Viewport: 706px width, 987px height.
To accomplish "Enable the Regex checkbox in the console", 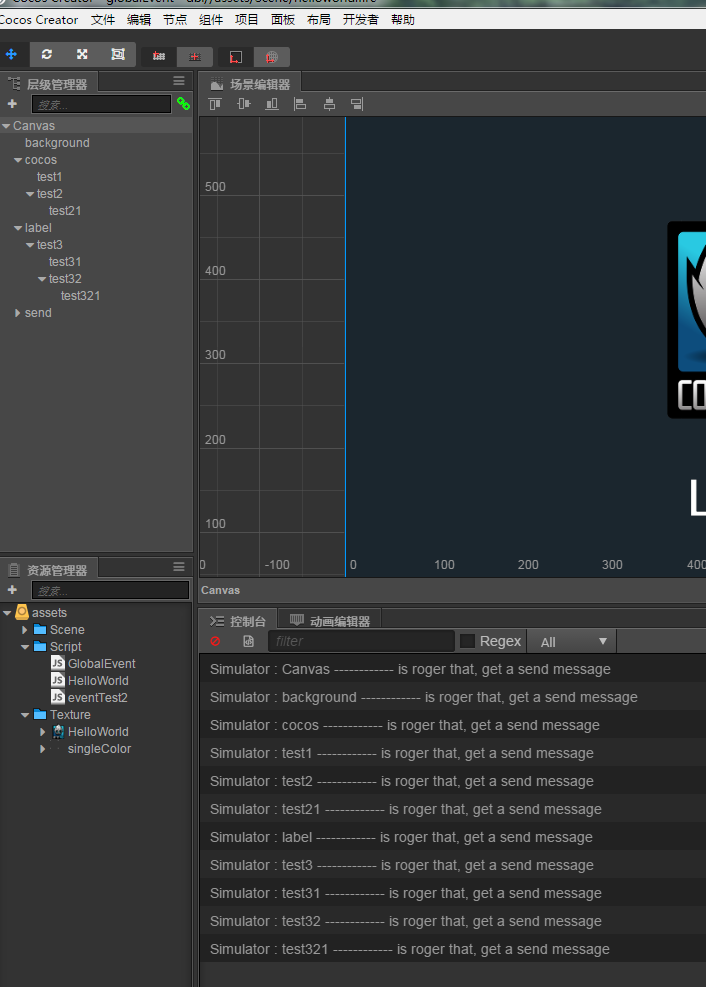I will pyautogui.click(x=468, y=641).
